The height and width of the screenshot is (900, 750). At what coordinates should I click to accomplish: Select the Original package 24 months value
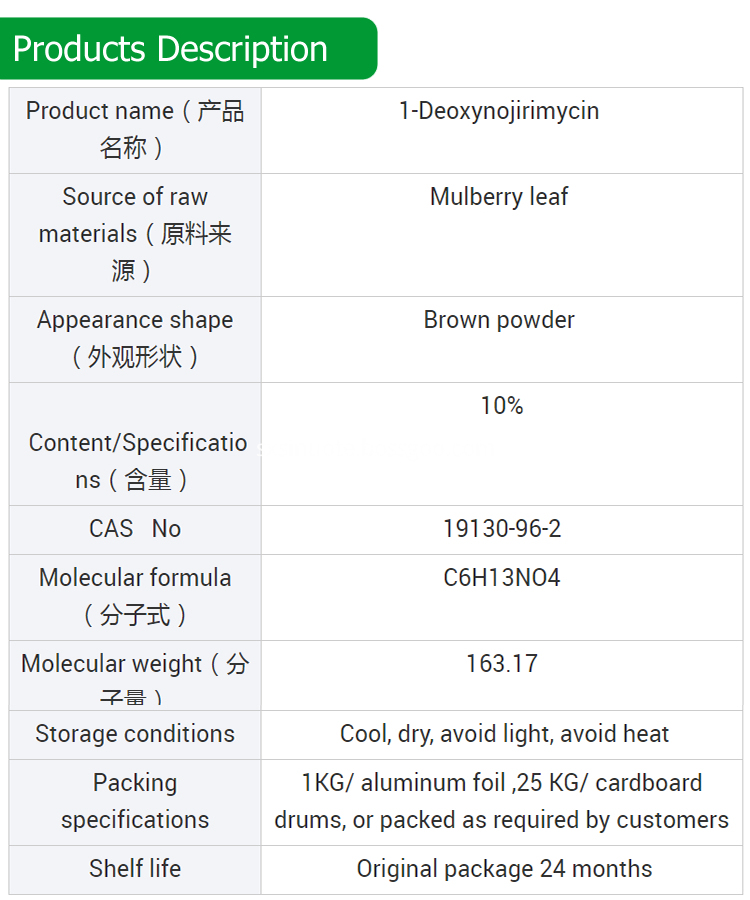tap(504, 869)
